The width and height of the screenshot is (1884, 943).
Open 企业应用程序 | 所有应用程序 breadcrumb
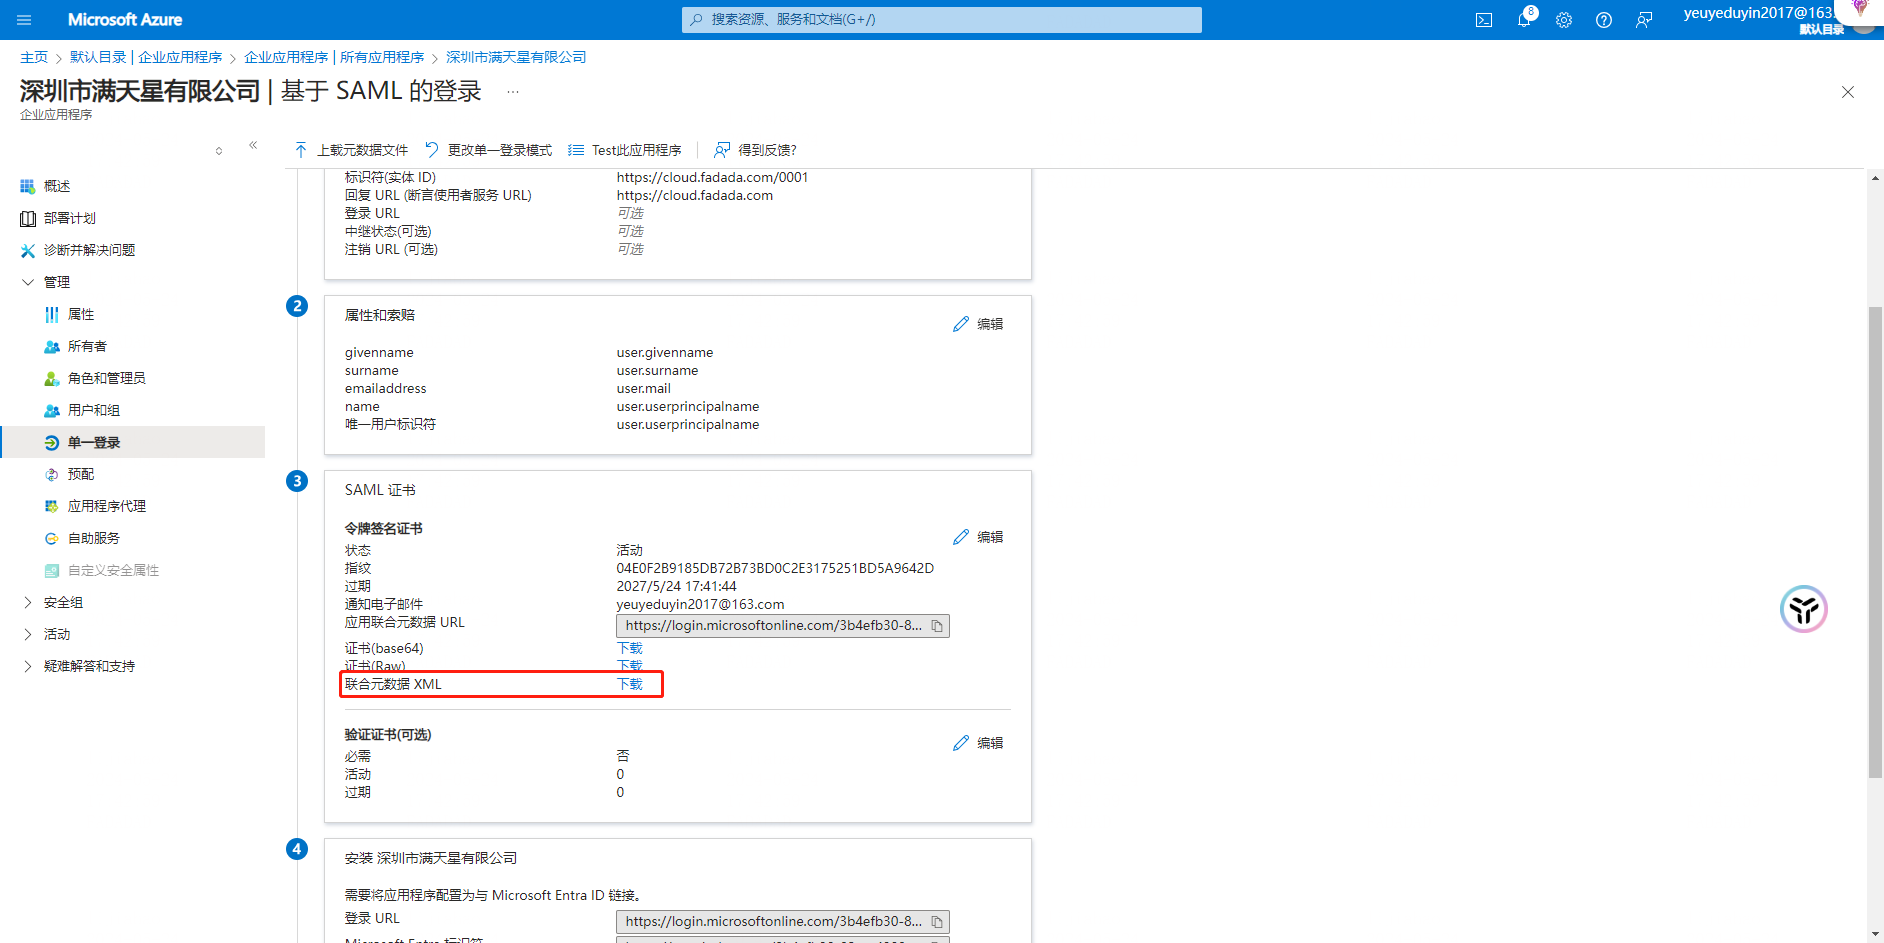[x=334, y=57]
